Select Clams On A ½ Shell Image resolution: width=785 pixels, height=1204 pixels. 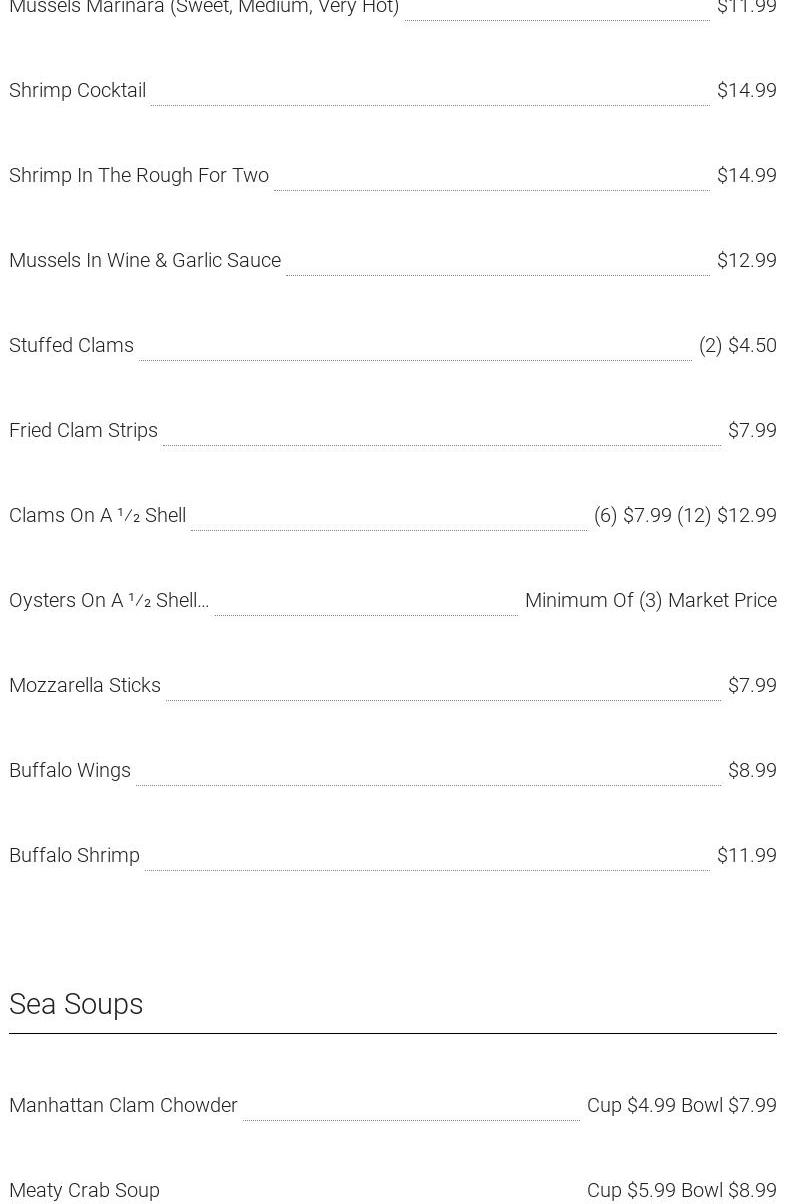97,515
